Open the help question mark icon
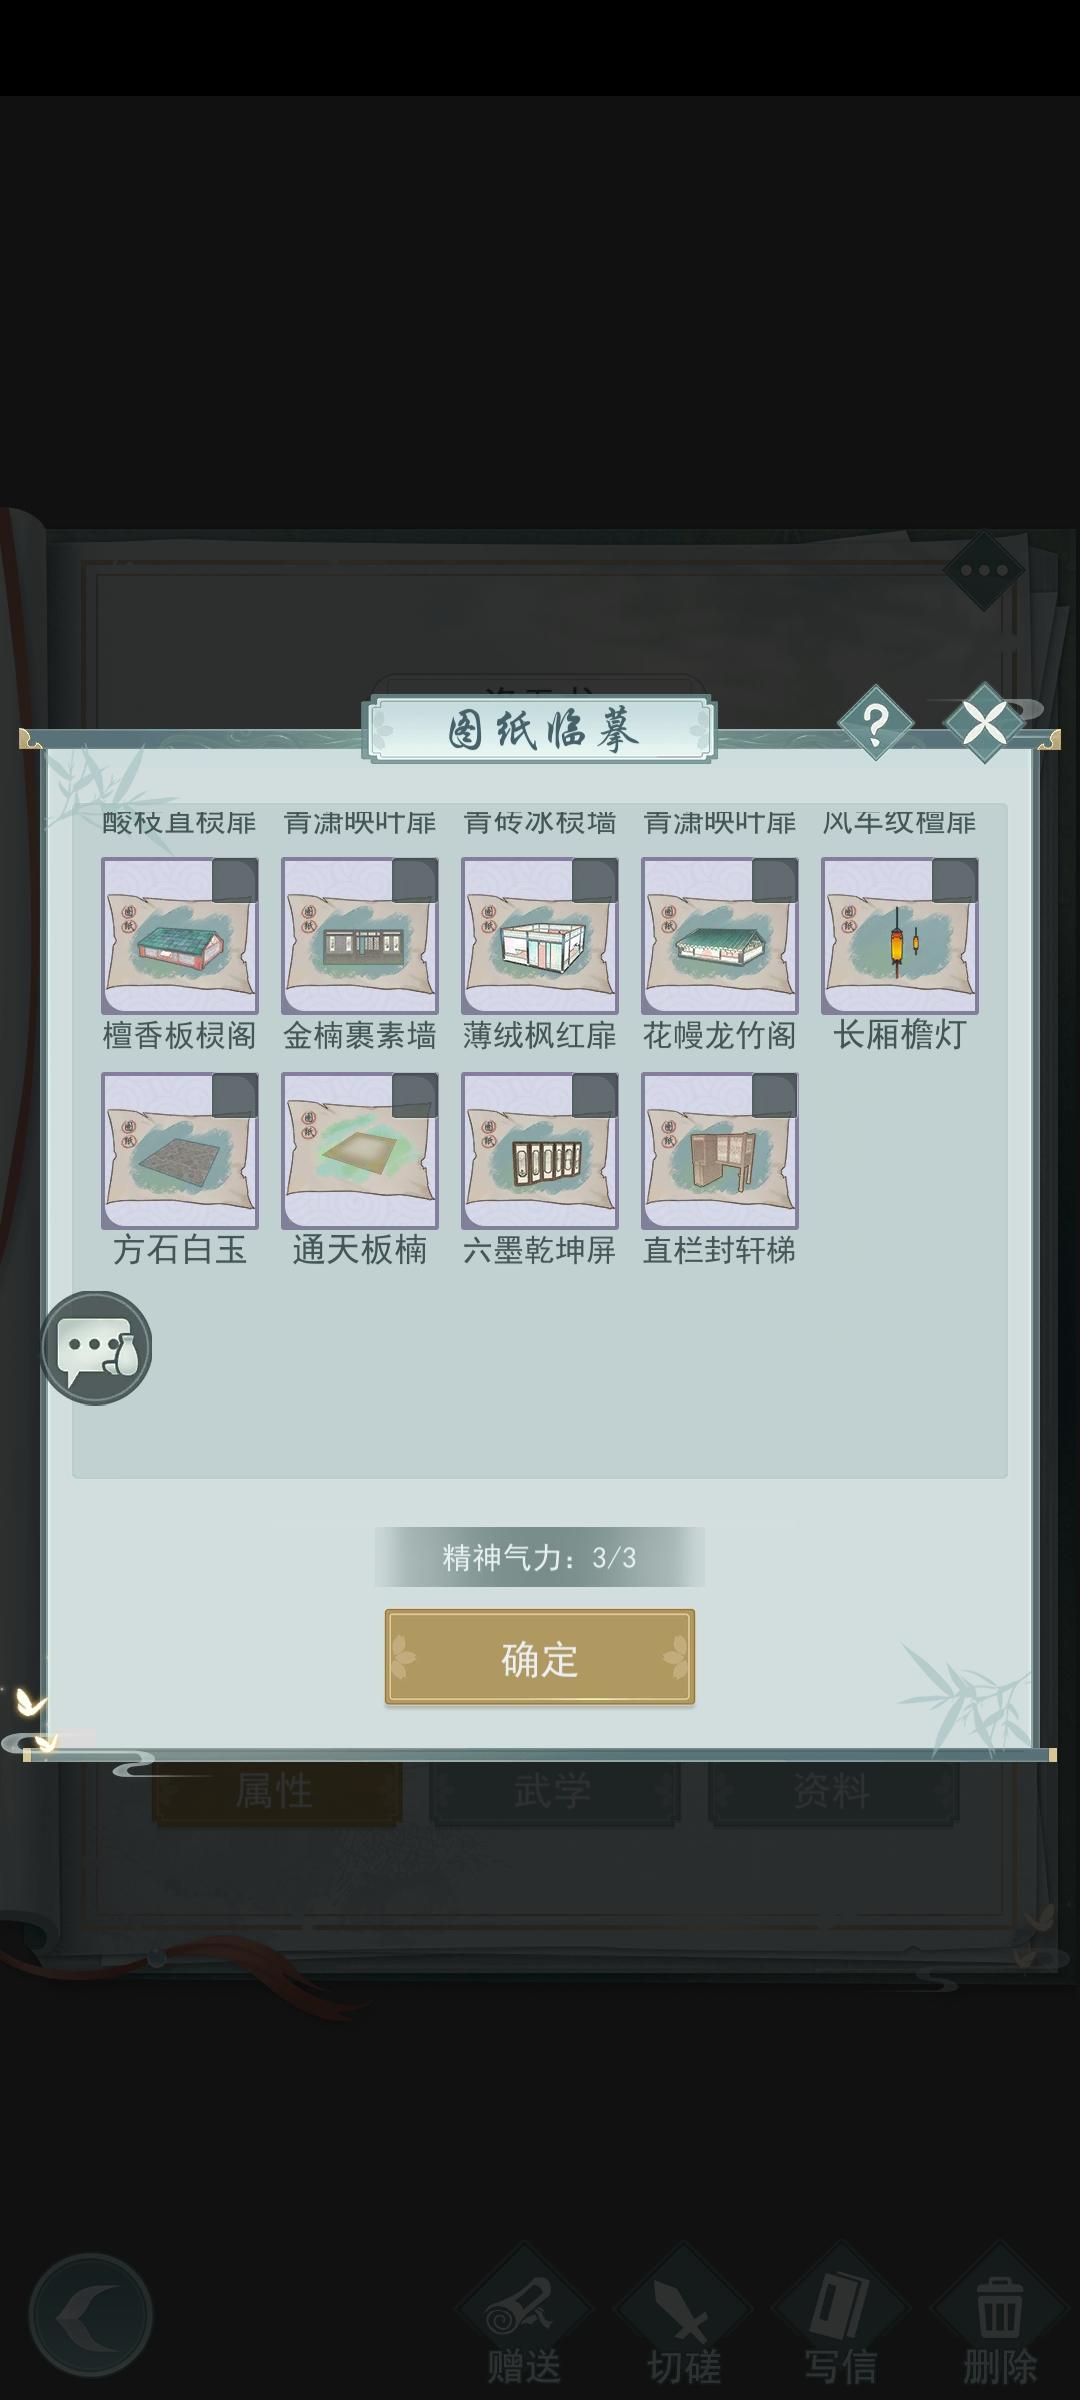Screen dimensions: 1080x2400 (x=875, y=723)
